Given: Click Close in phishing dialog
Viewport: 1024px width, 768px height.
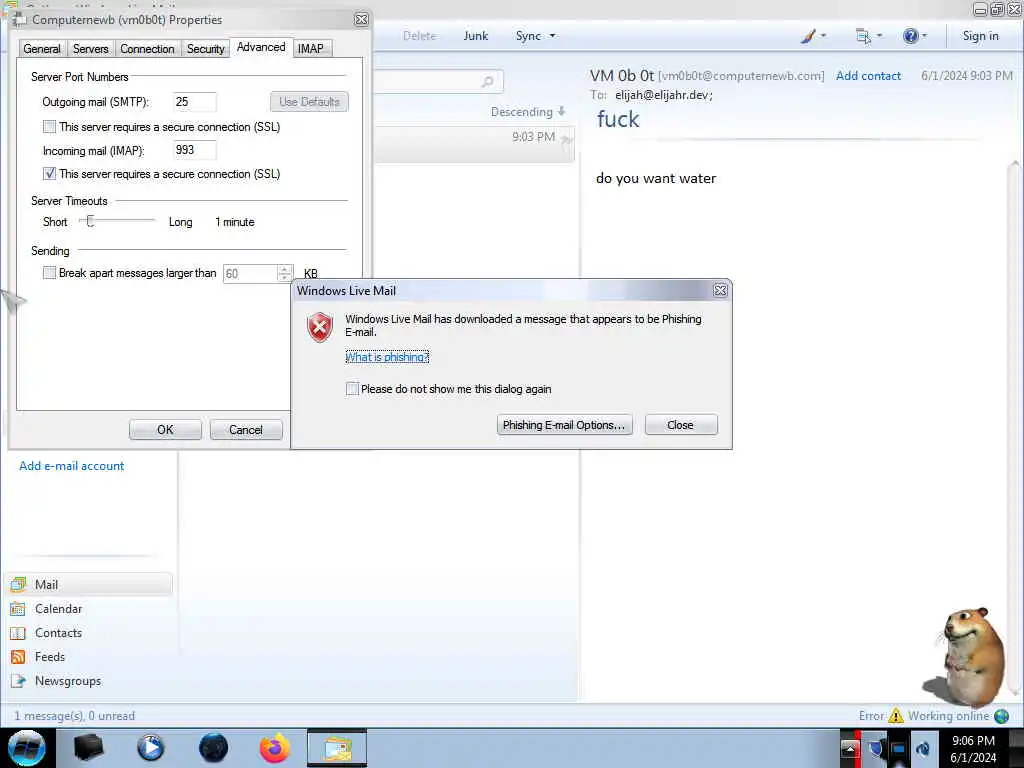Looking at the screenshot, I should click(x=680, y=425).
